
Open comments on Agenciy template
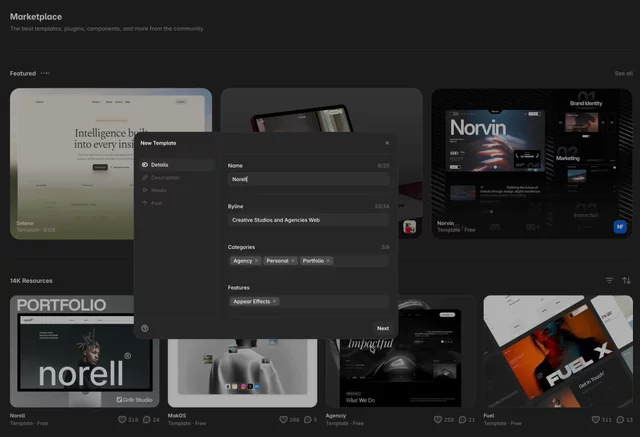pyautogui.click(x=462, y=419)
